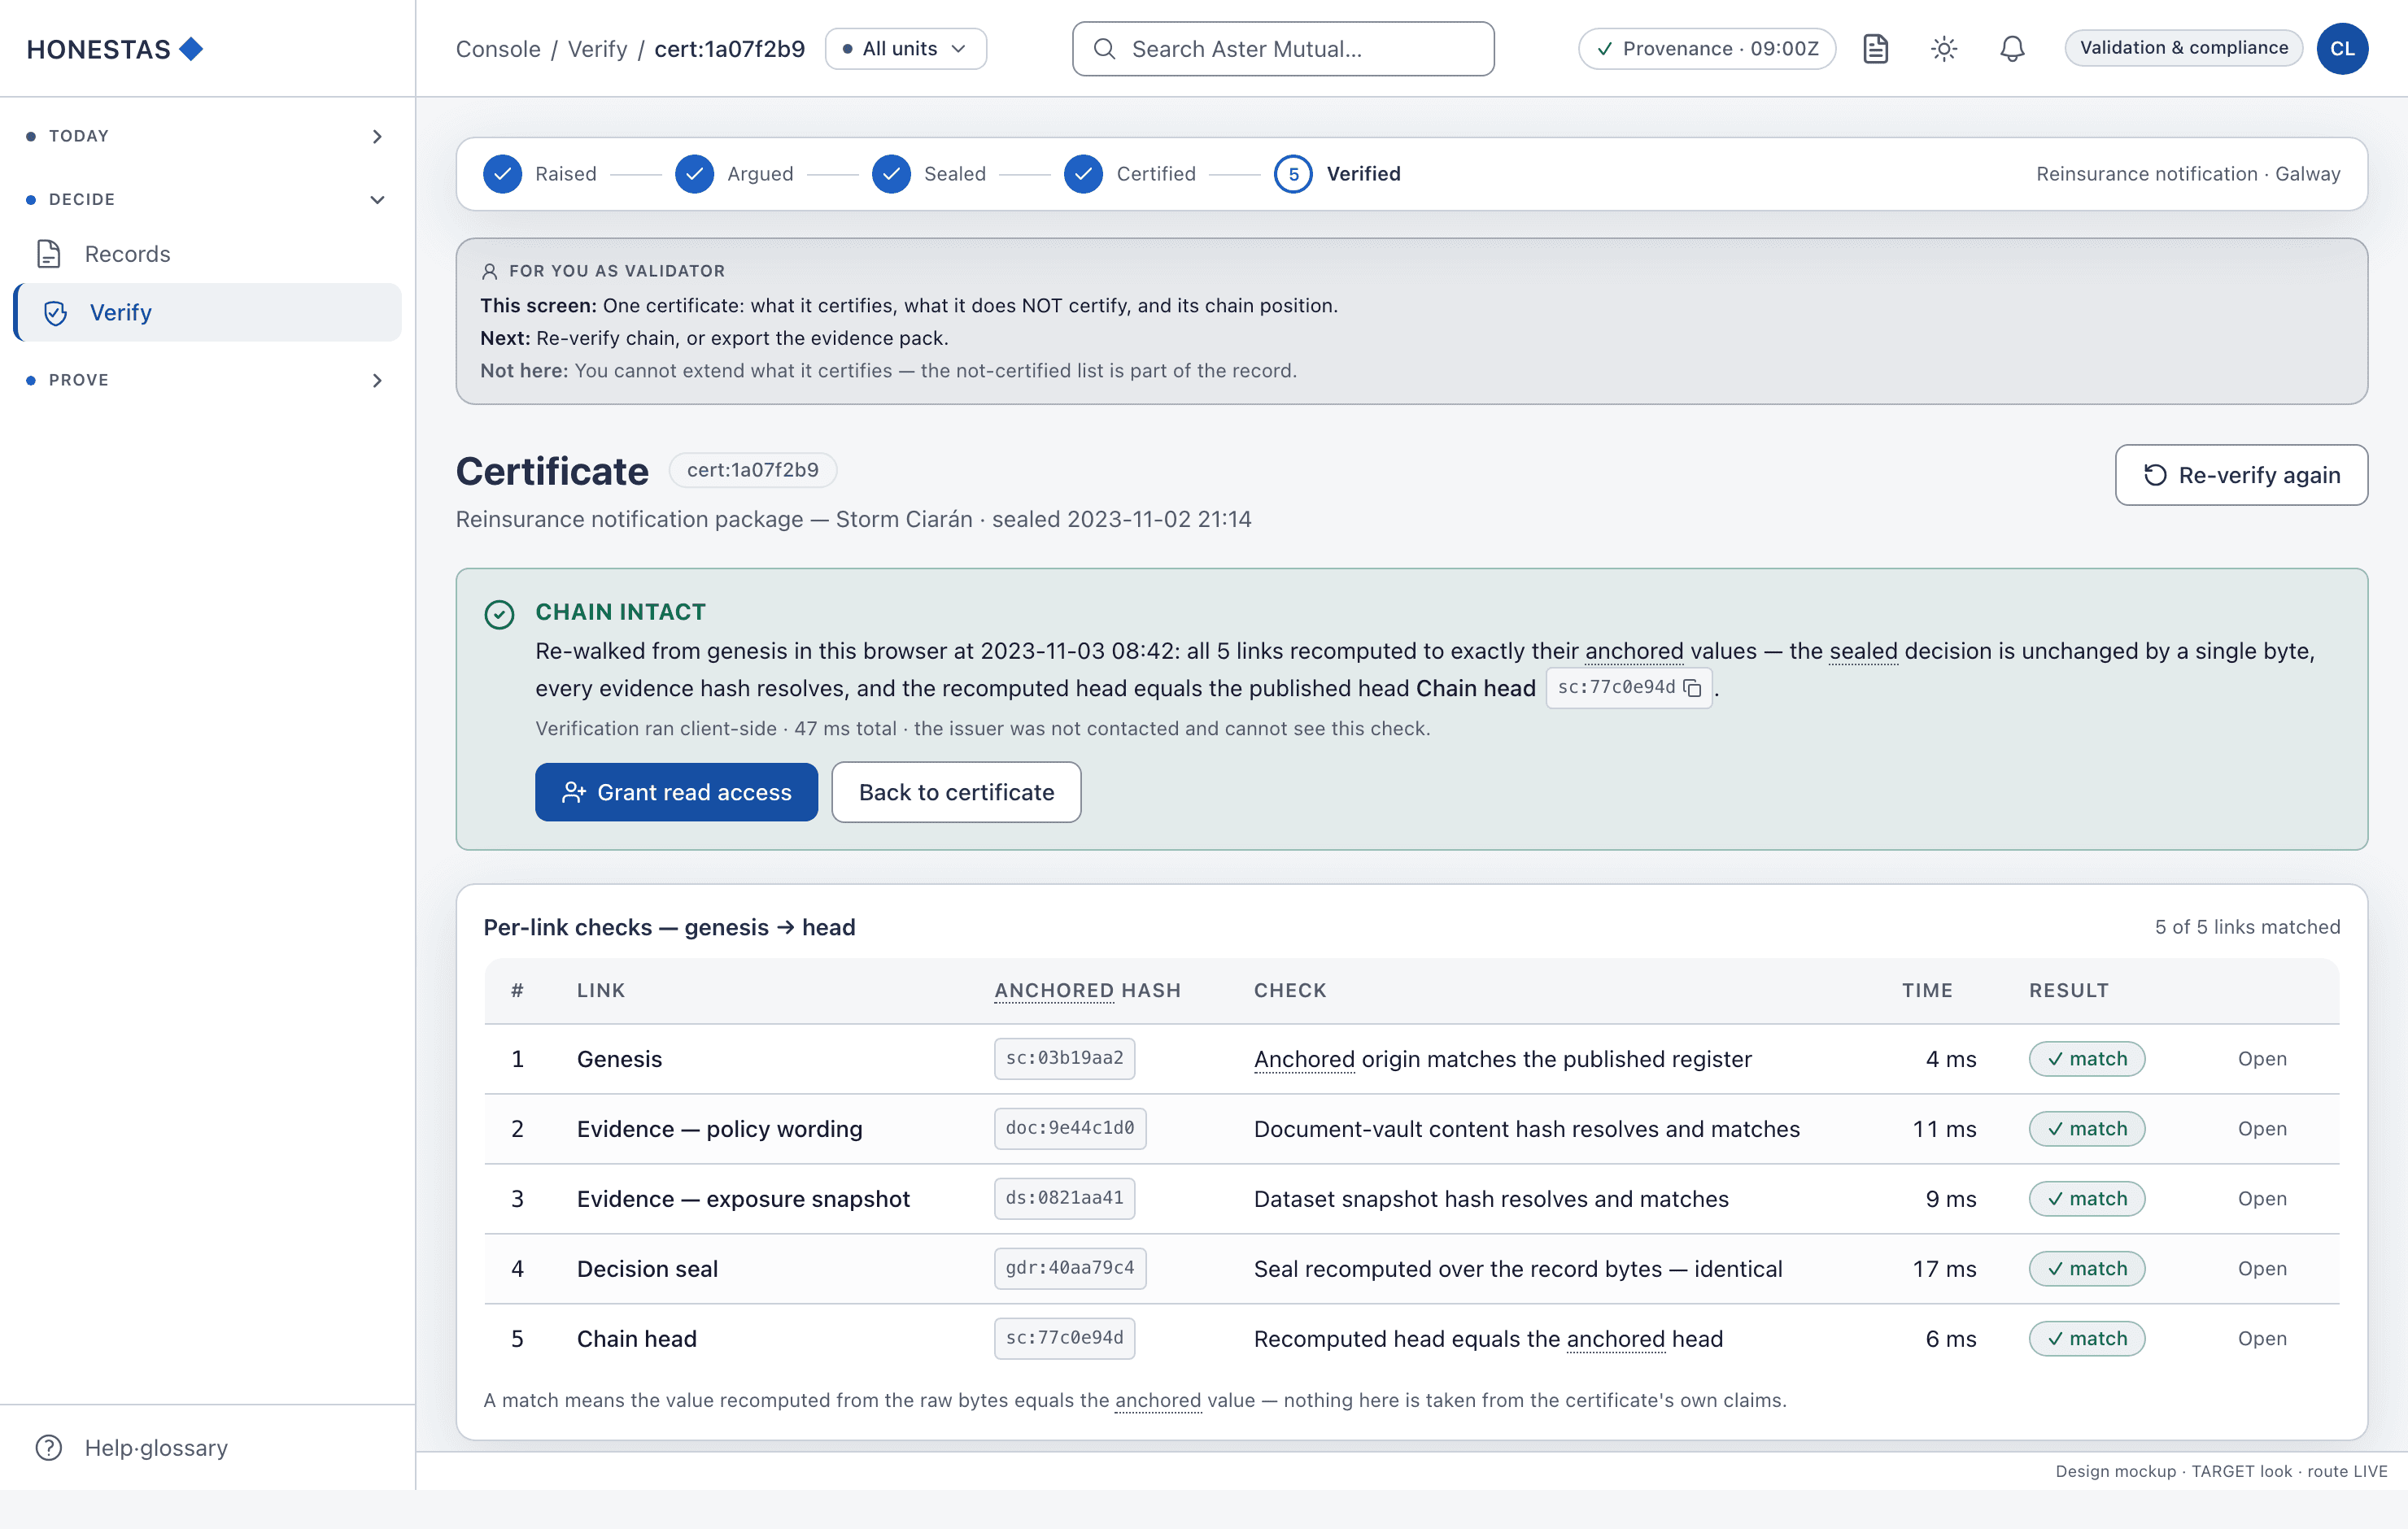Click the CHECK column header
This screenshot has height=1529, width=2408.
coord(1289,990)
